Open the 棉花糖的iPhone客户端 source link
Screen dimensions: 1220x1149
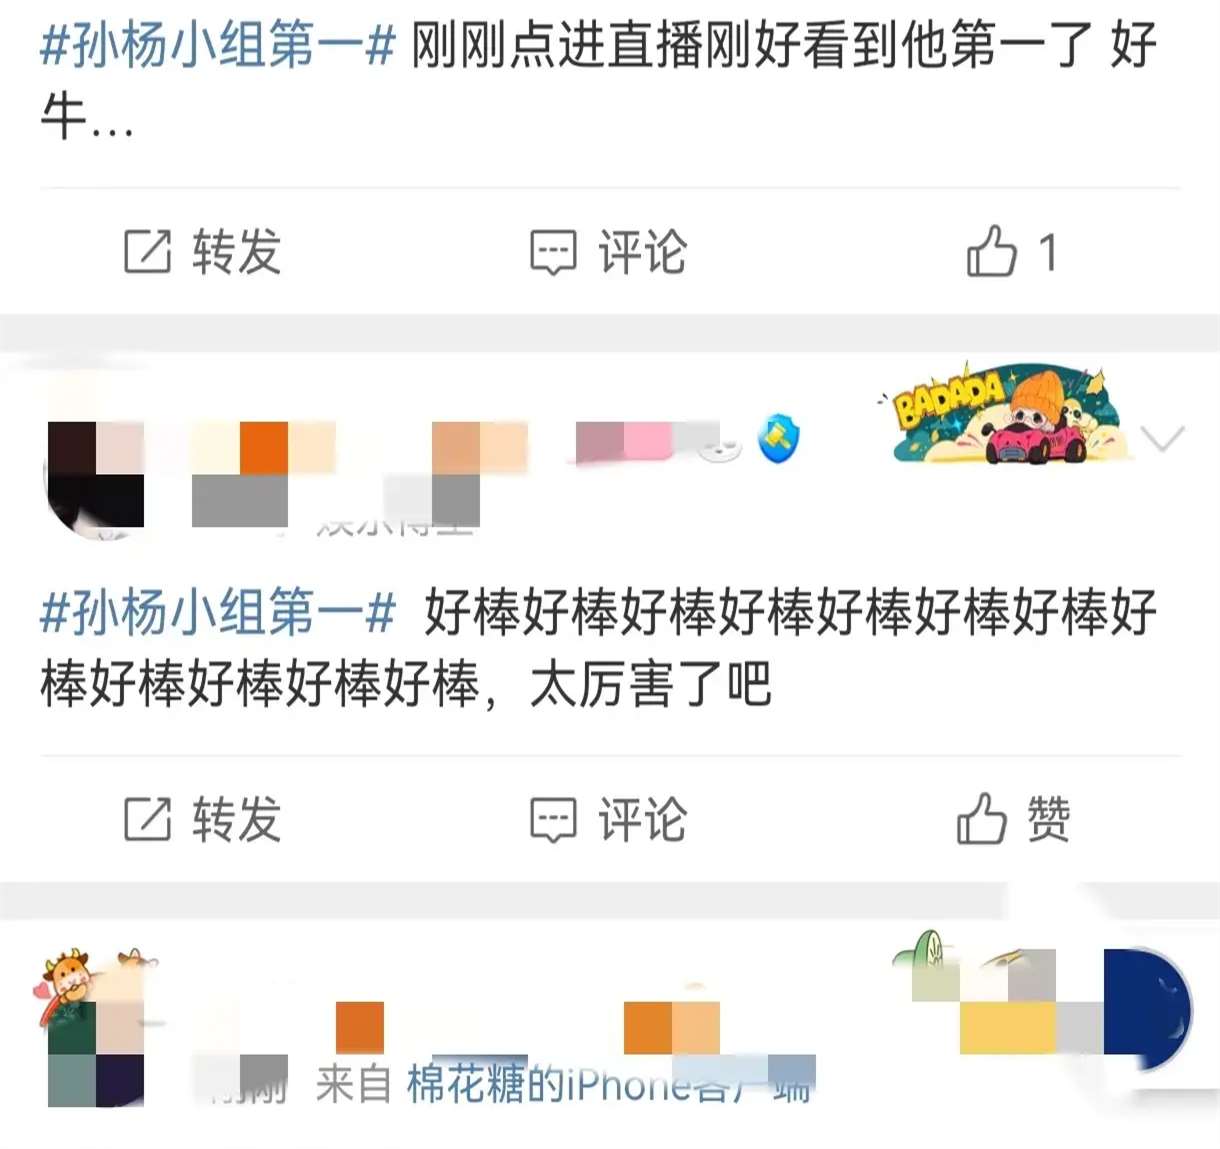[x=608, y=1084]
